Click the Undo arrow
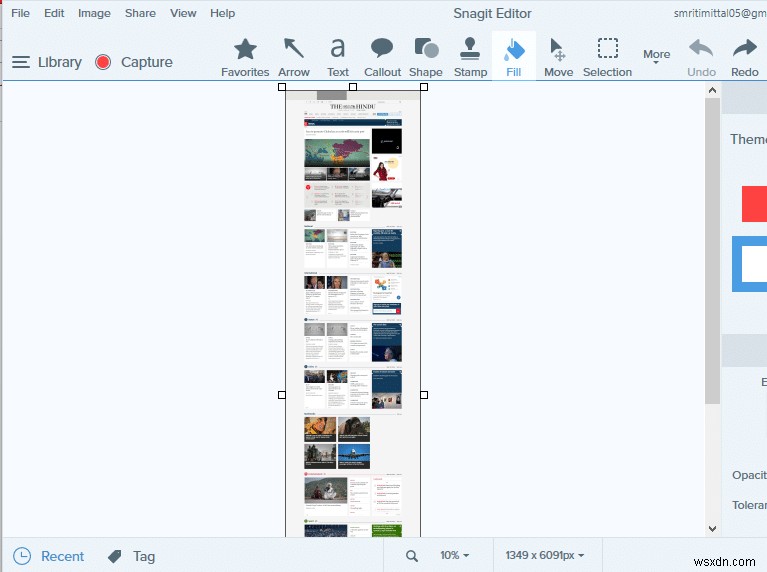The width and height of the screenshot is (767, 572). 701,57
